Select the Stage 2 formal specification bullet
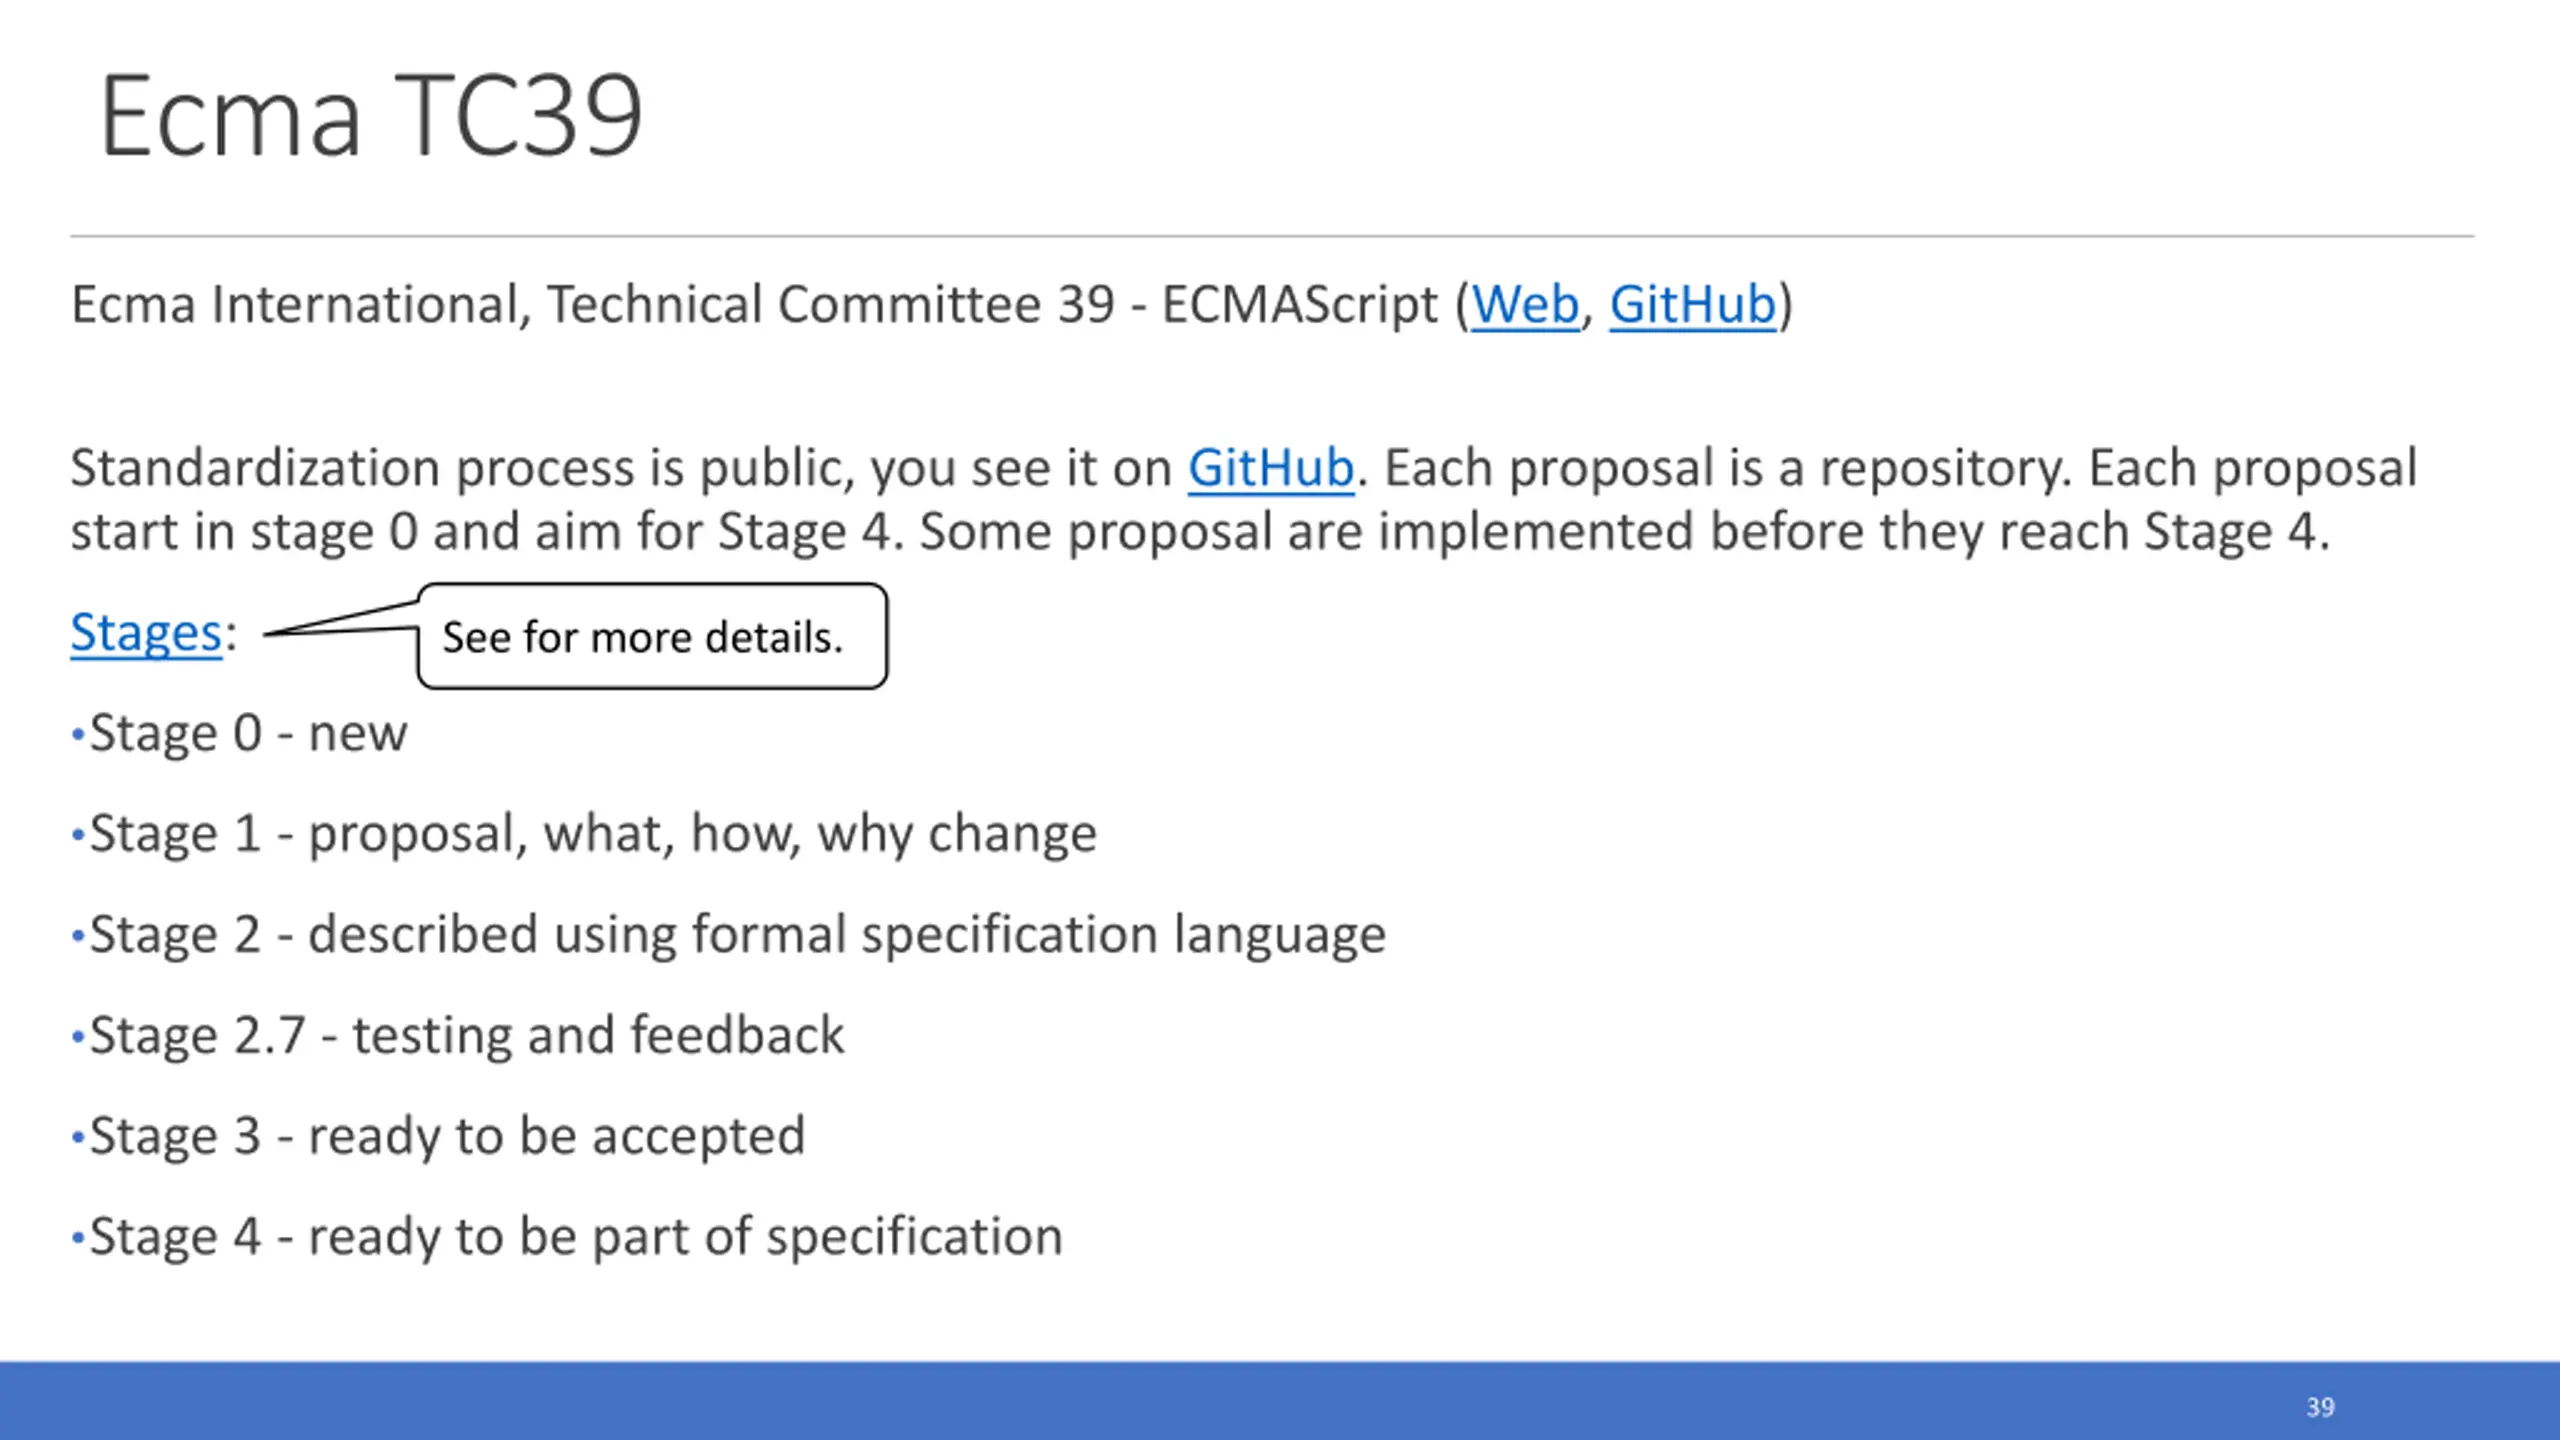This screenshot has height=1440, width=2560. pyautogui.click(x=738, y=935)
